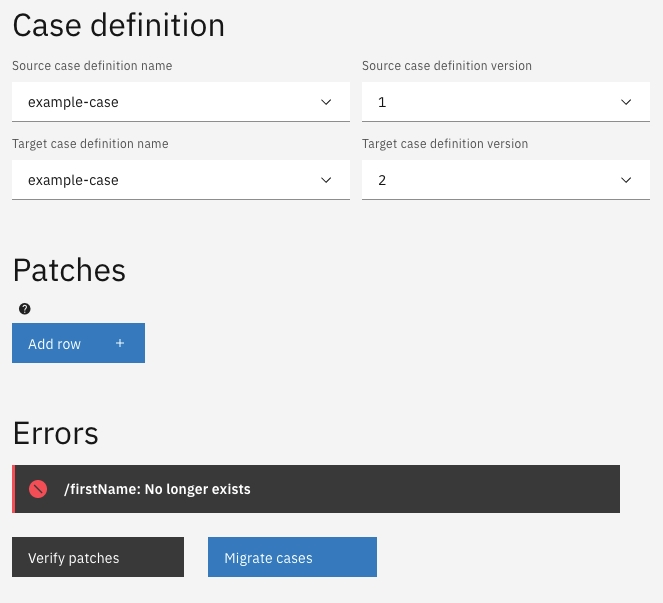663x603 pixels.
Task: Click the chevron in Source case definition version
Action: point(626,102)
